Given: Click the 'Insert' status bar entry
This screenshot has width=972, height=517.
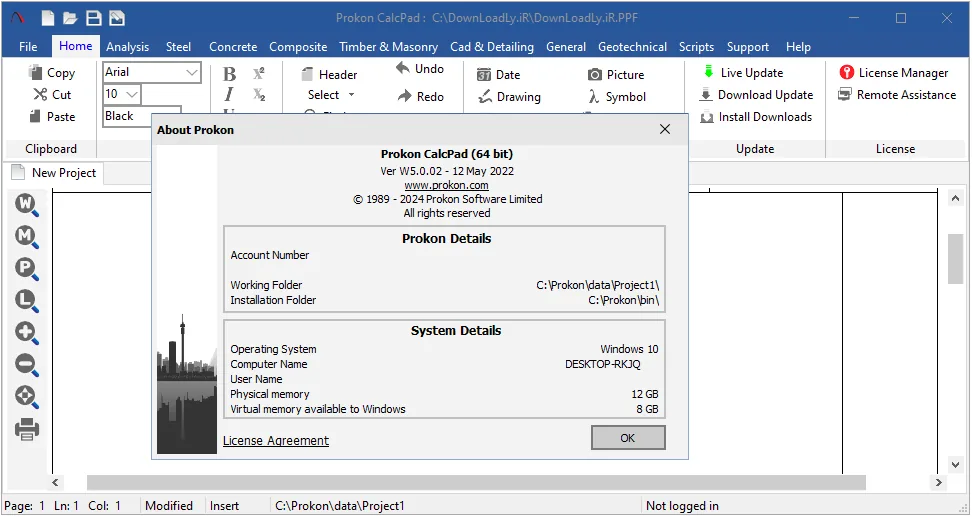Looking at the screenshot, I should [224, 506].
